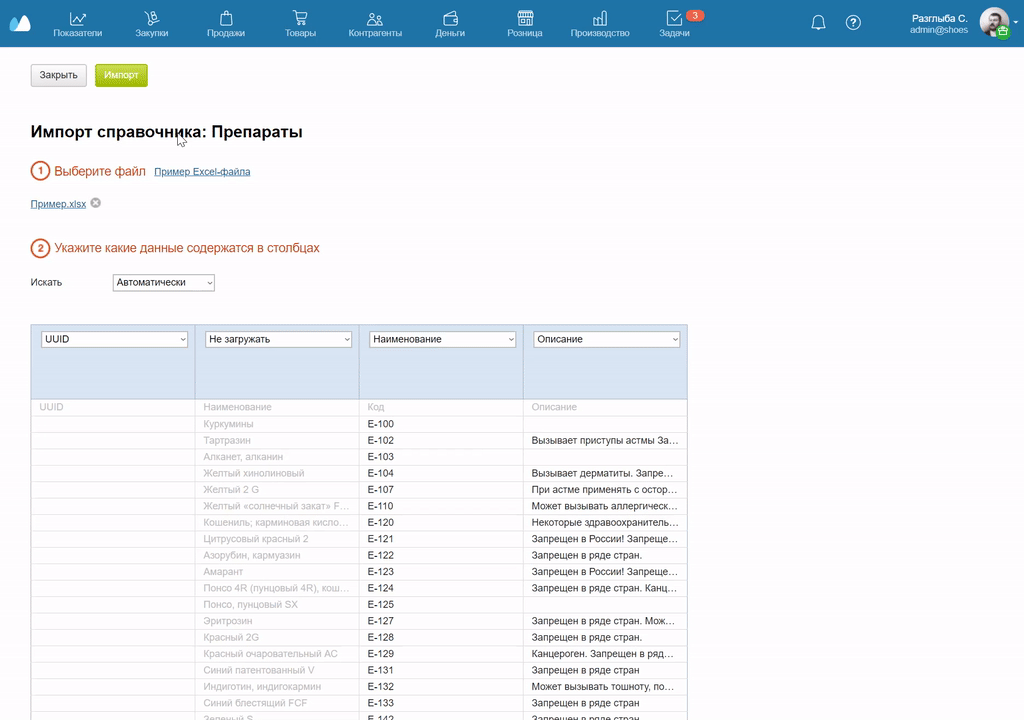Open the Контрагенты counterparties icon
The image size is (1024, 720).
[374, 22]
